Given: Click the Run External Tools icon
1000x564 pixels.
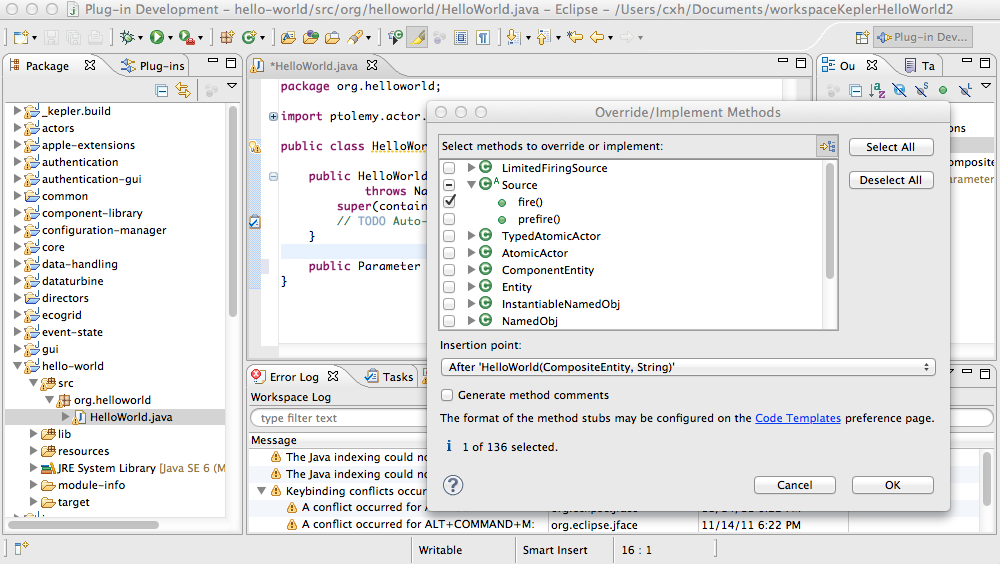Looking at the screenshot, I should [x=186, y=38].
